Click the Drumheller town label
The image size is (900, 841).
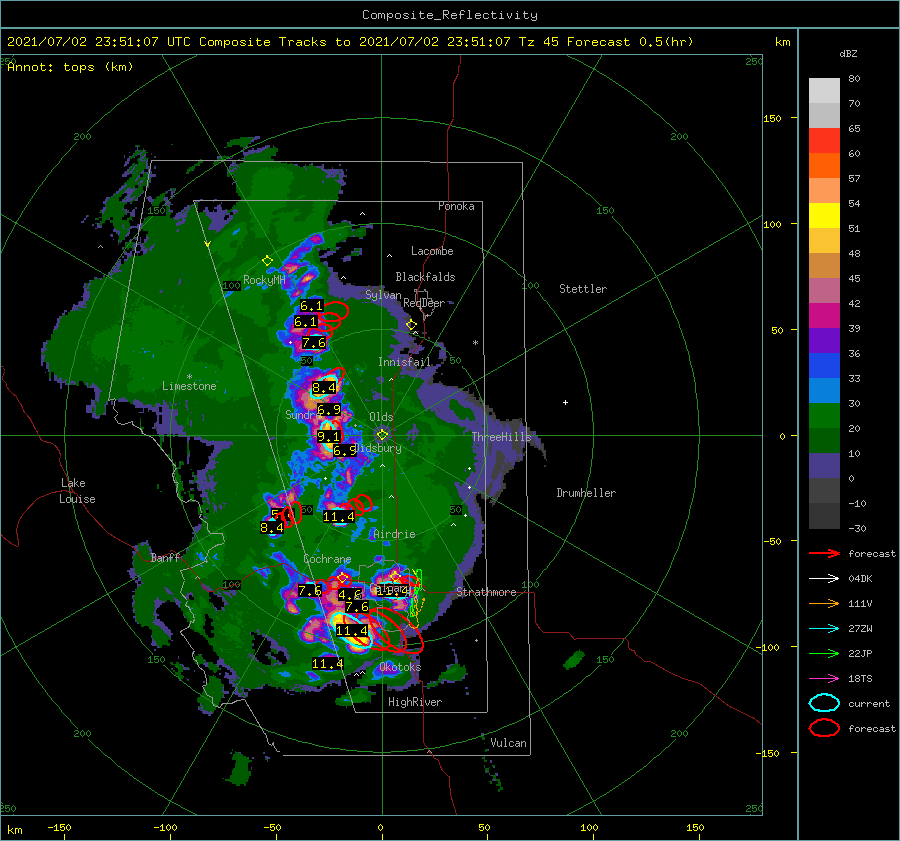tap(586, 493)
